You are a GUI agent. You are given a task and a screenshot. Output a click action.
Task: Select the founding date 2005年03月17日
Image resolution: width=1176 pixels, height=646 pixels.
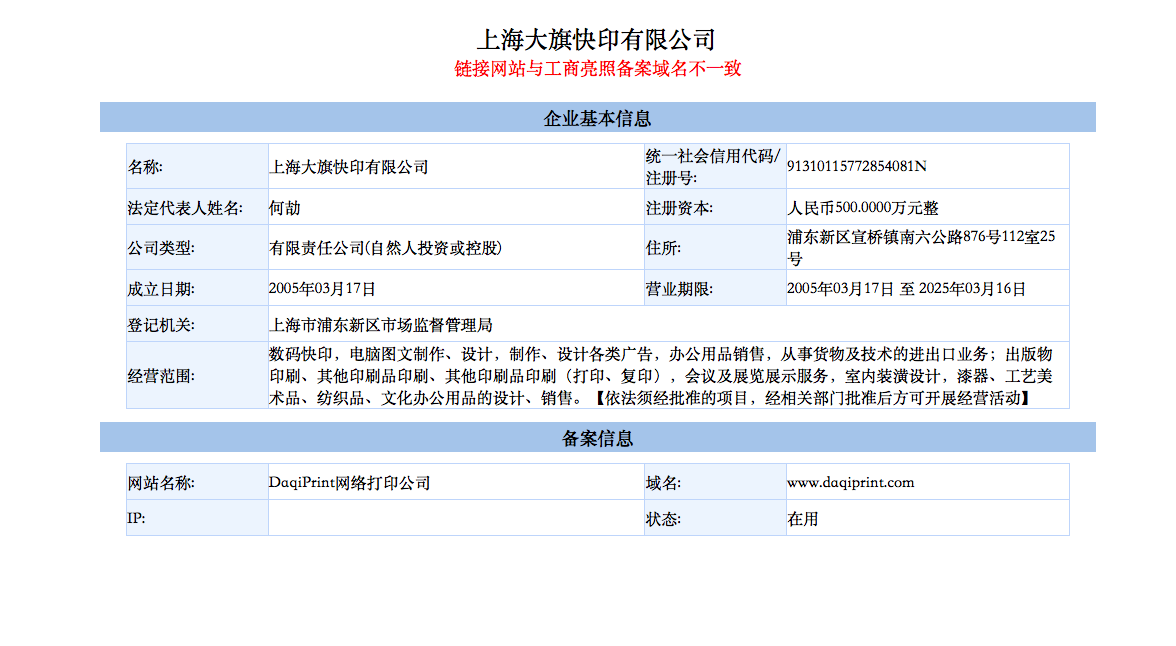322,289
